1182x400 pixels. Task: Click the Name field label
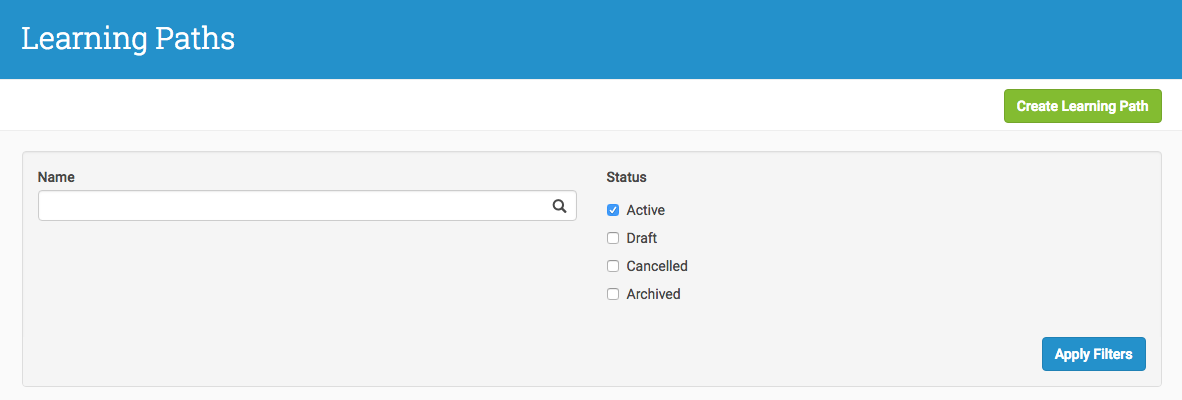pos(56,177)
